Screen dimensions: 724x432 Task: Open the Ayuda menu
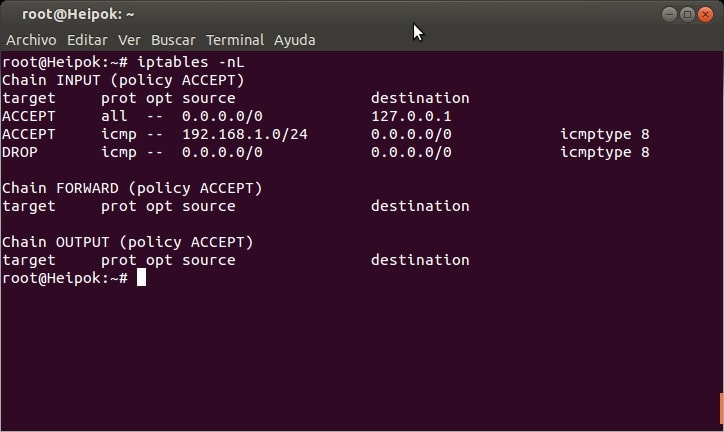(295, 40)
